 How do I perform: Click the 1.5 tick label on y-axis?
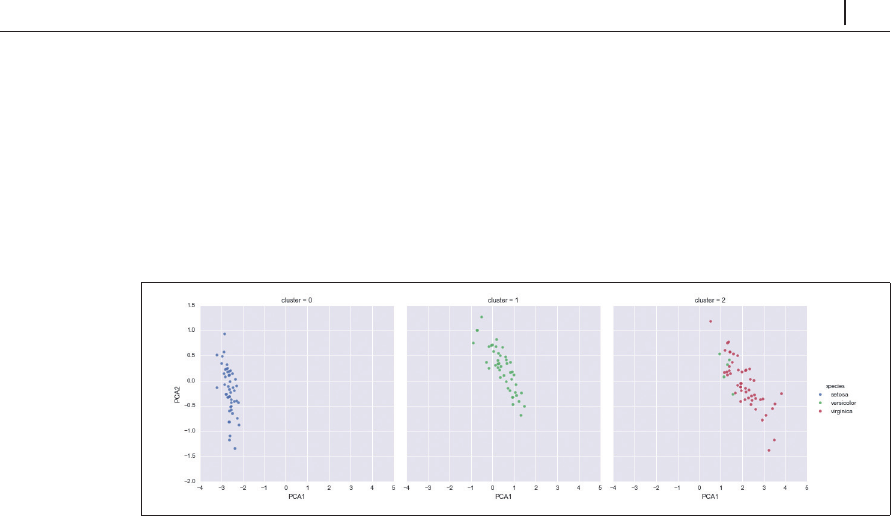(190, 304)
